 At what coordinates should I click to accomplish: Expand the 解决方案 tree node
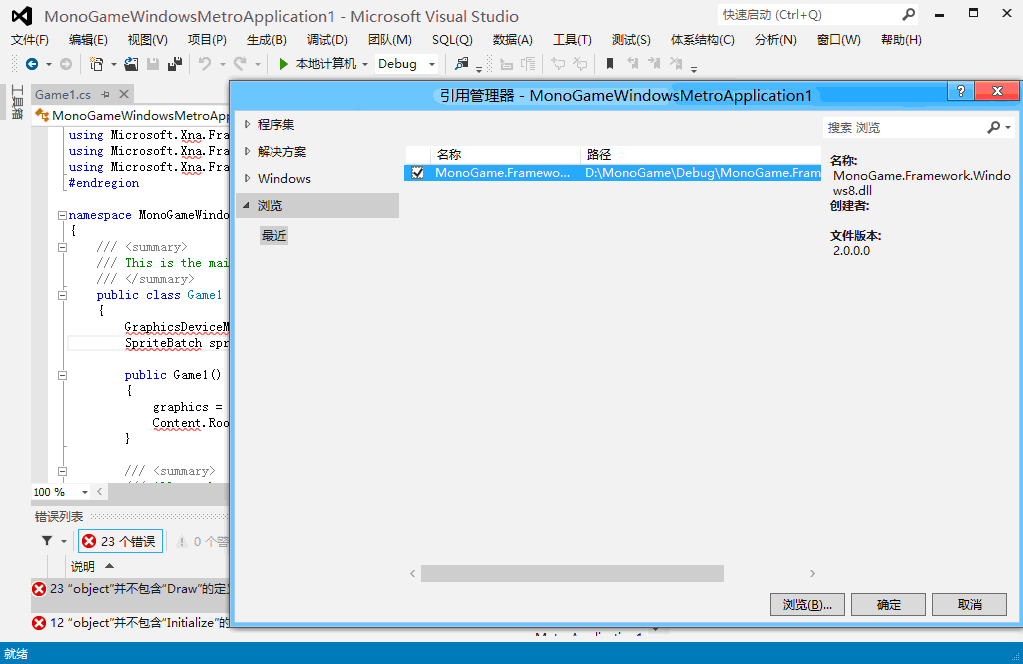(x=247, y=151)
